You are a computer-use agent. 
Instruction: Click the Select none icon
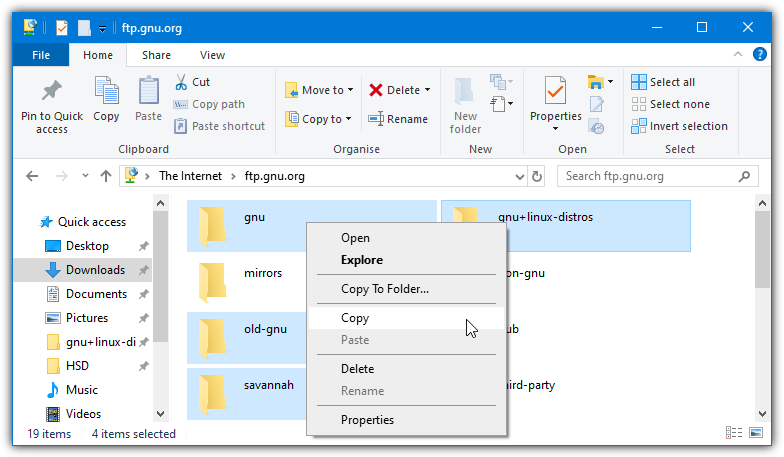pyautogui.click(x=638, y=104)
